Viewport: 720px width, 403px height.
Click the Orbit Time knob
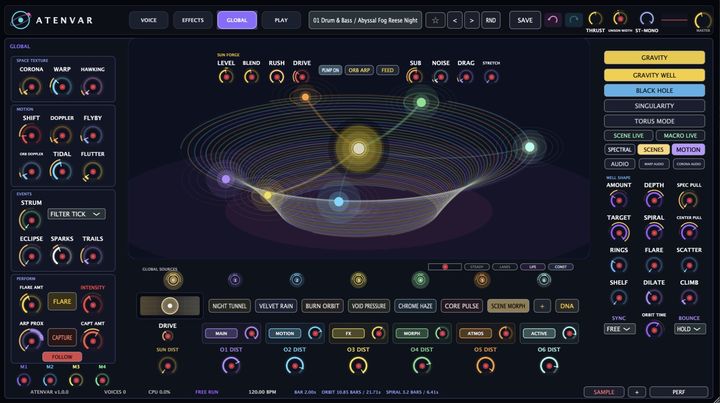[x=654, y=329]
